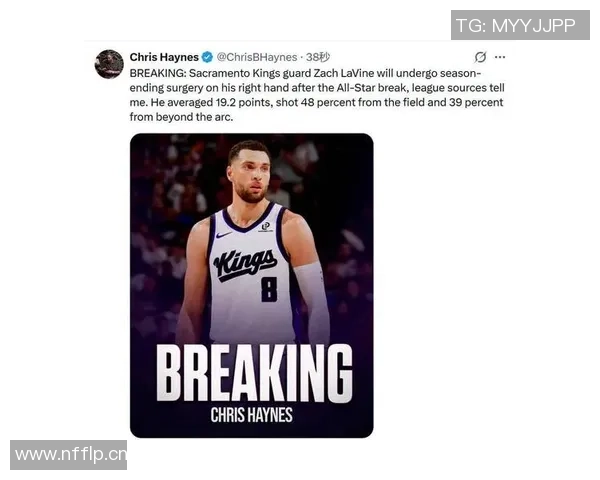Click the www.nfflp.cn watermark
Image resolution: width=600 pixels, height=480 pixels.
coord(68,455)
